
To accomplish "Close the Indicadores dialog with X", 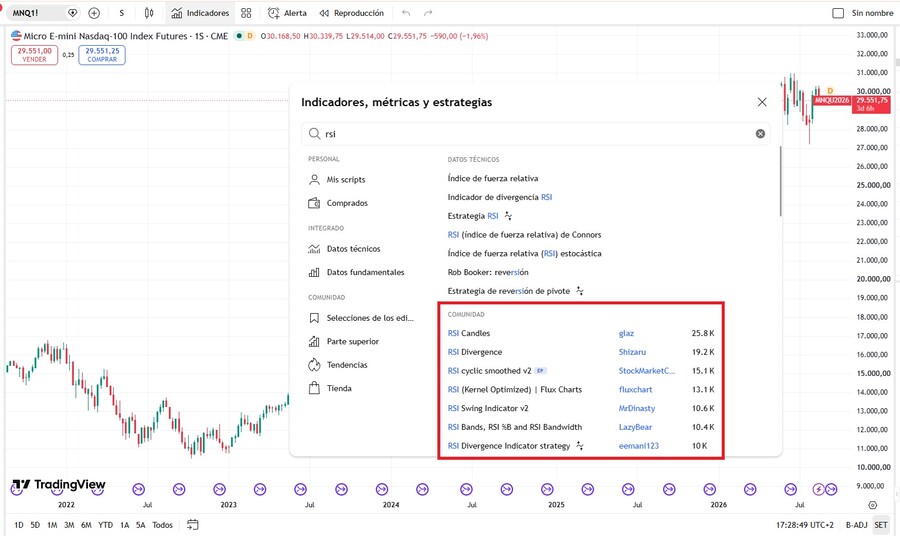I will click(762, 102).
